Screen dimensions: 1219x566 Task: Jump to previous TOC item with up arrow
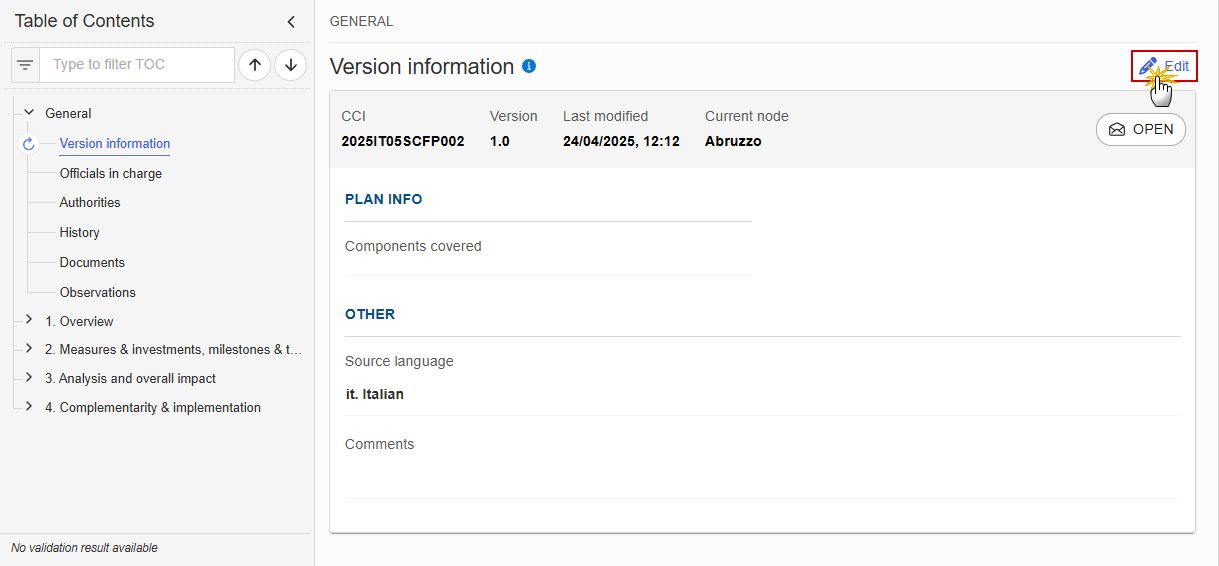tap(255, 65)
